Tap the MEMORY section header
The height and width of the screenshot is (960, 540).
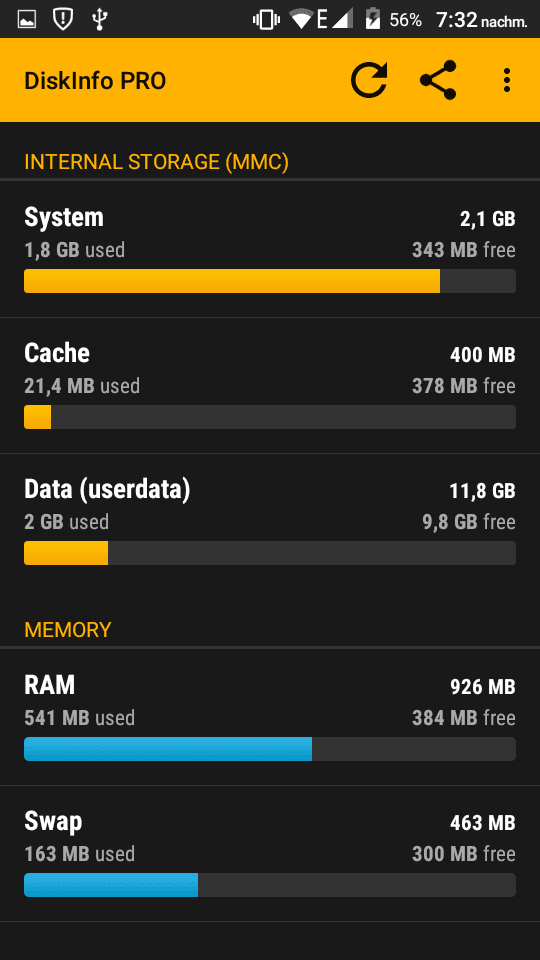67,630
